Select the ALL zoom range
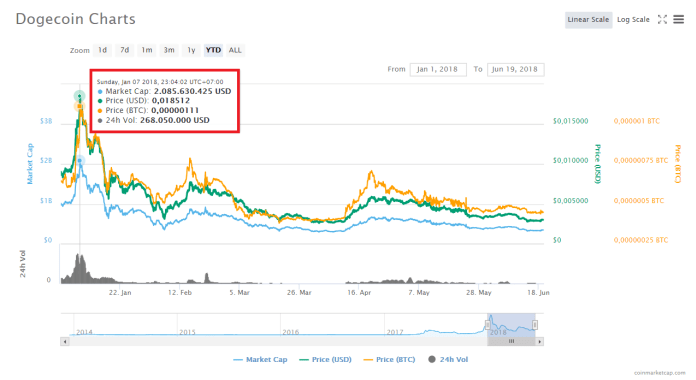Viewport: 696px width, 380px height. pyautogui.click(x=235, y=50)
